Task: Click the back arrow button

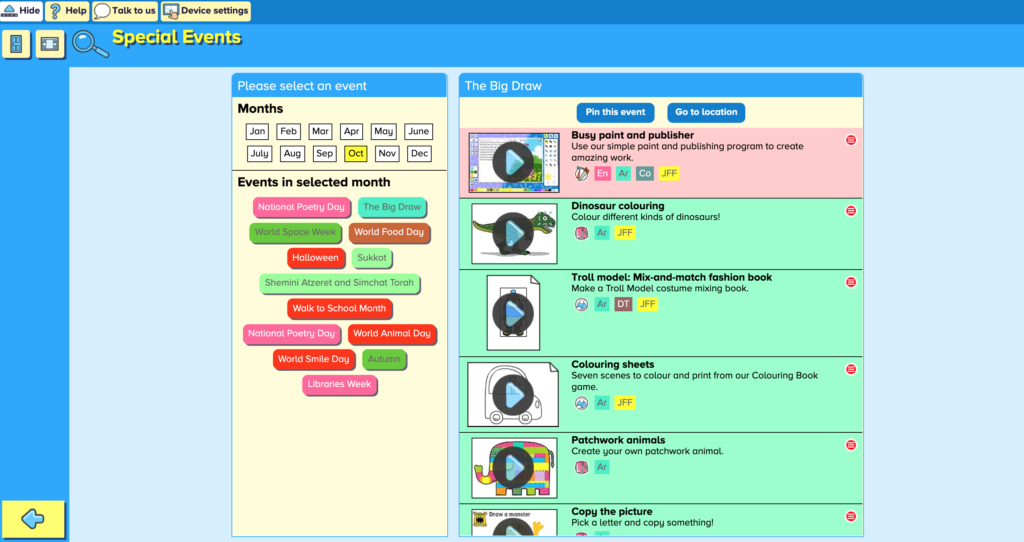Action: point(33,519)
